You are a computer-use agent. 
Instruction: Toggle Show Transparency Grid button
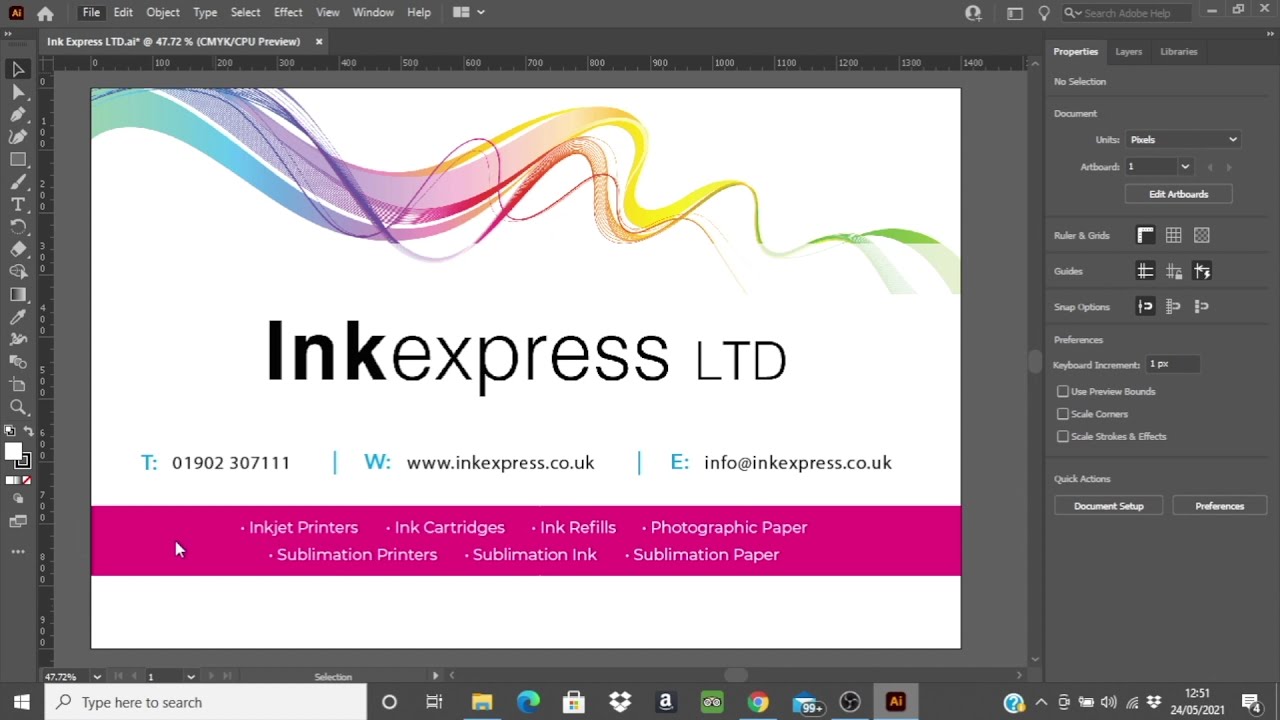click(1201, 235)
